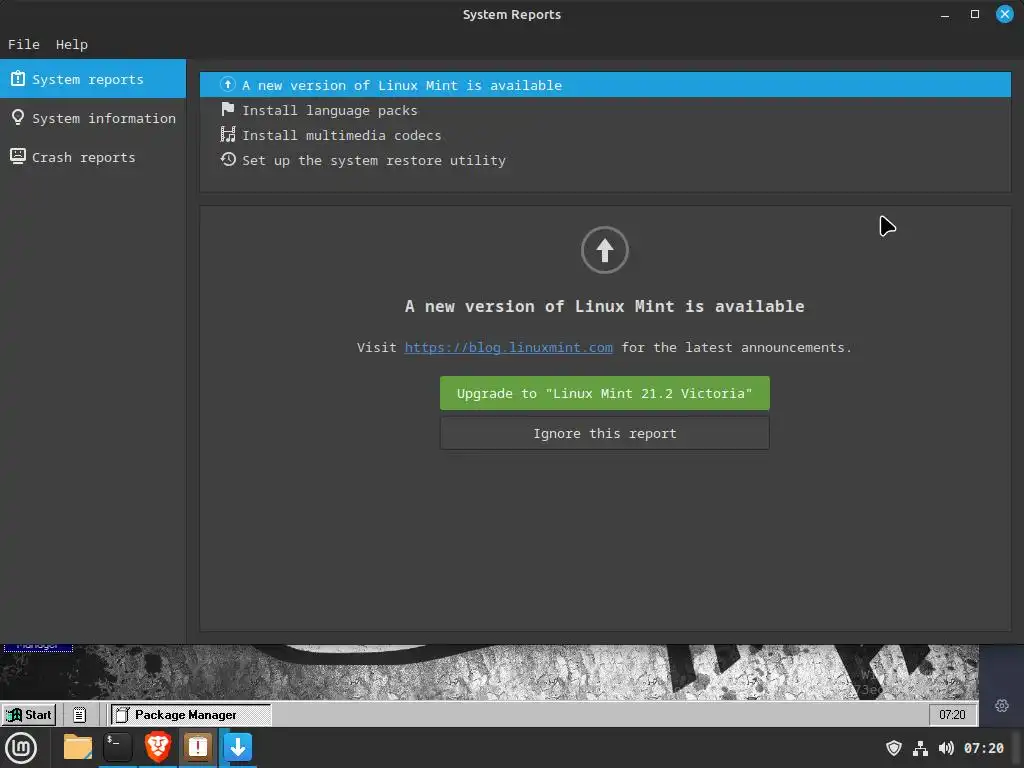The width and height of the screenshot is (1024, 768).
Task: Click the gear settings icon at right edge
Action: tap(1001, 705)
